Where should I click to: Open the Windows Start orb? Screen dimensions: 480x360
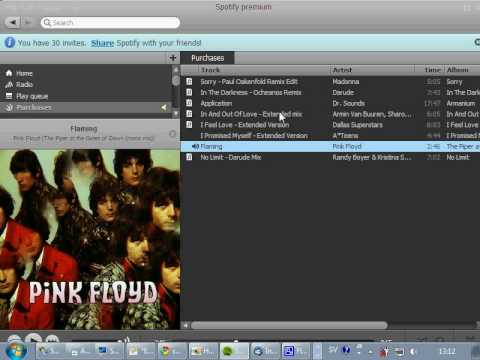click(16, 351)
